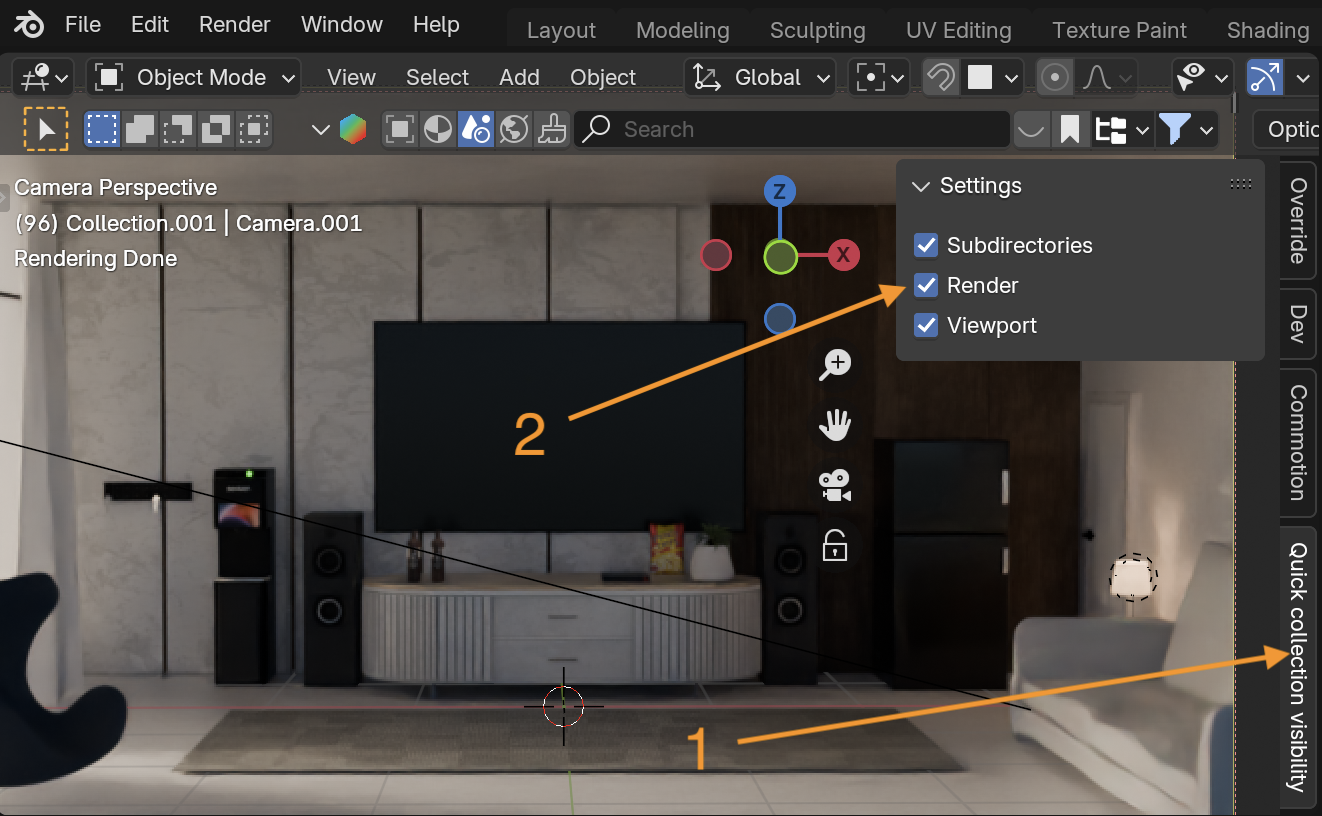This screenshot has width=1322, height=816.
Task: Click the hand pan view icon
Action: point(835,426)
